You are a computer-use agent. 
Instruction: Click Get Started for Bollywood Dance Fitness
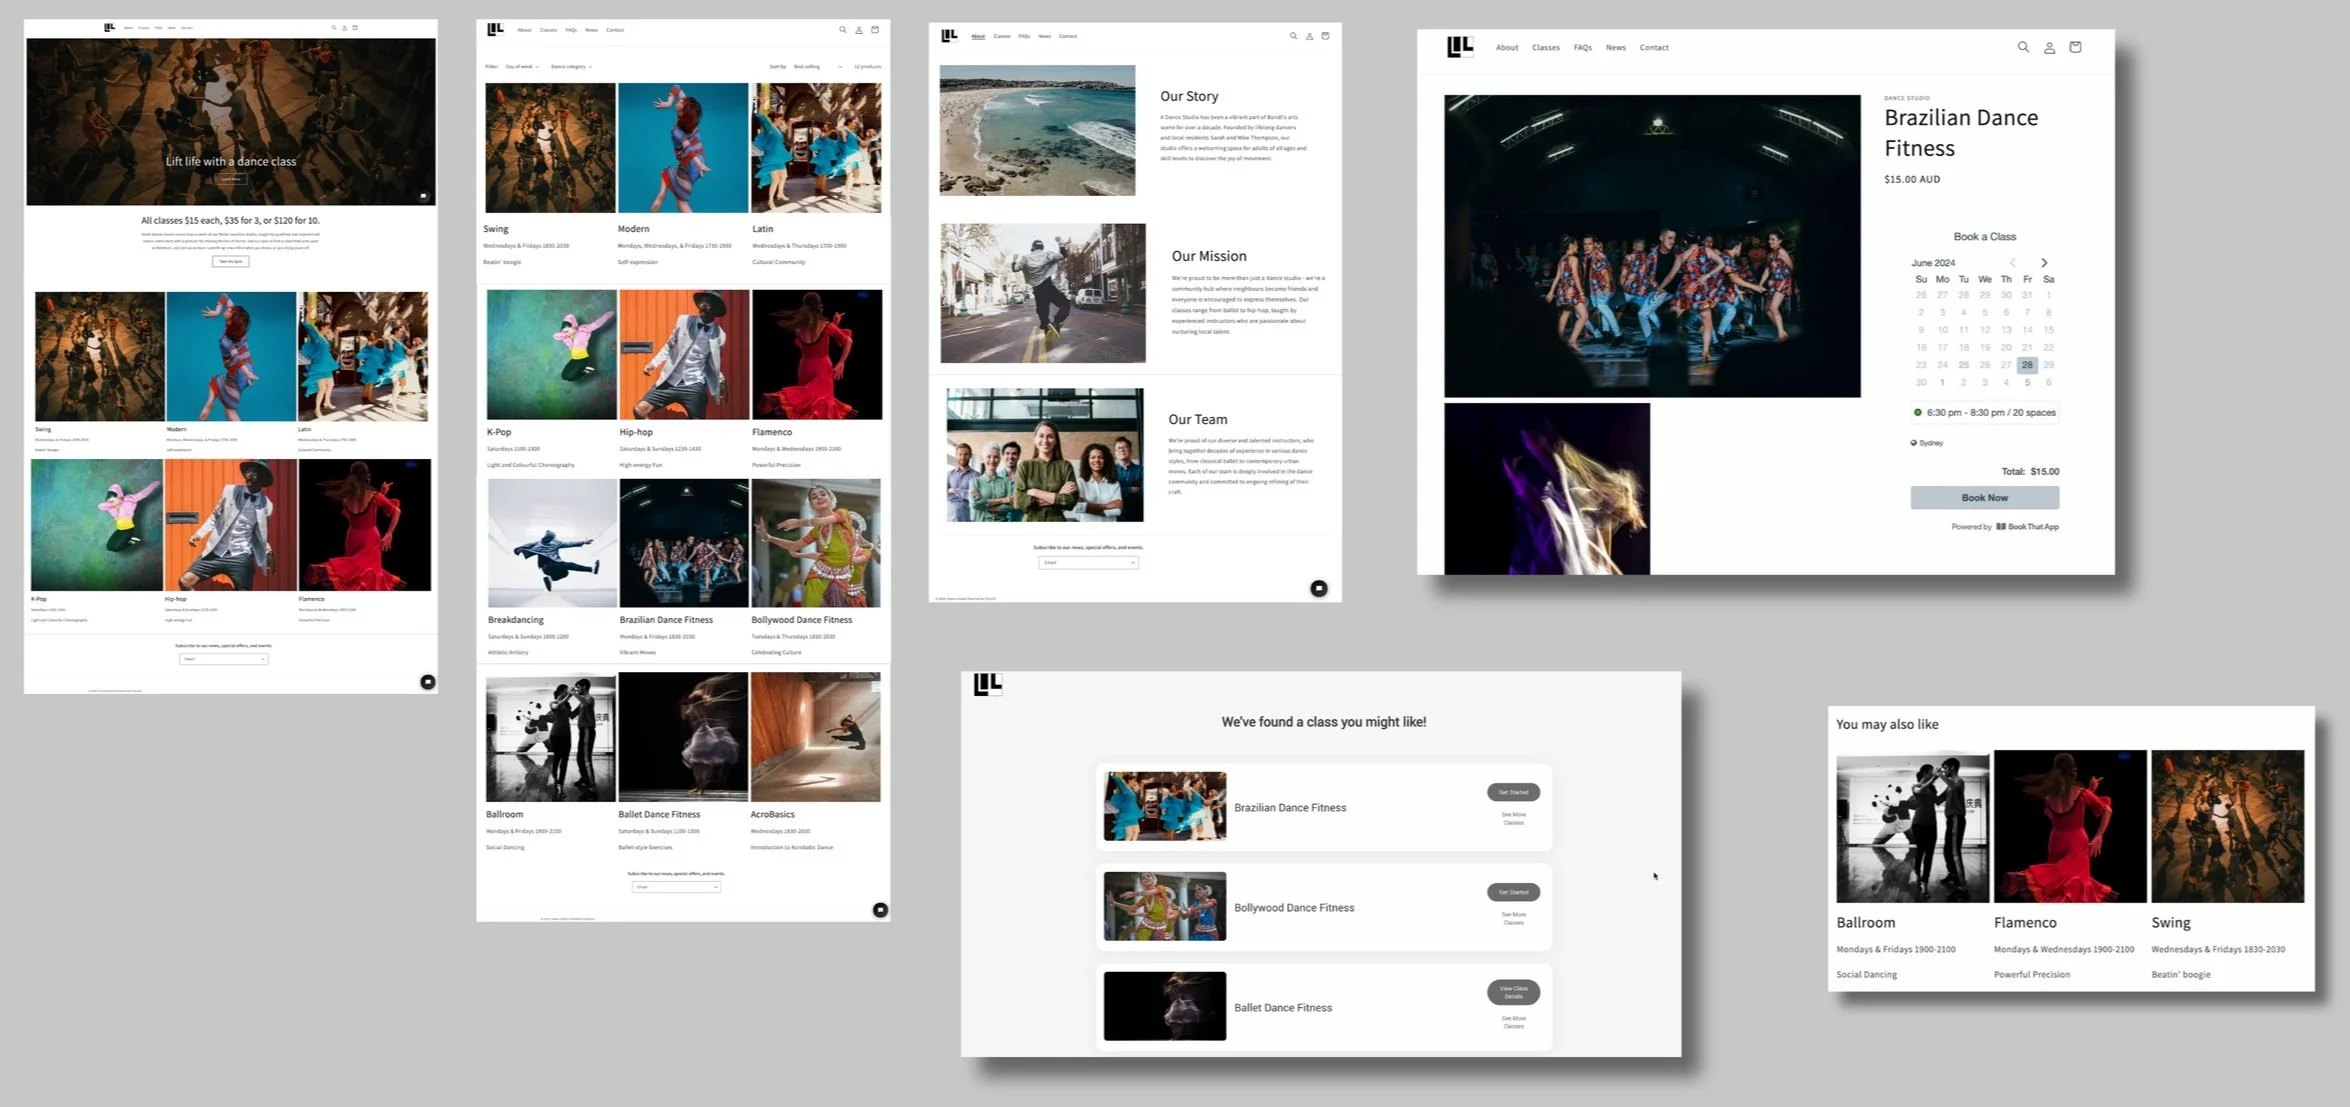click(x=1513, y=892)
